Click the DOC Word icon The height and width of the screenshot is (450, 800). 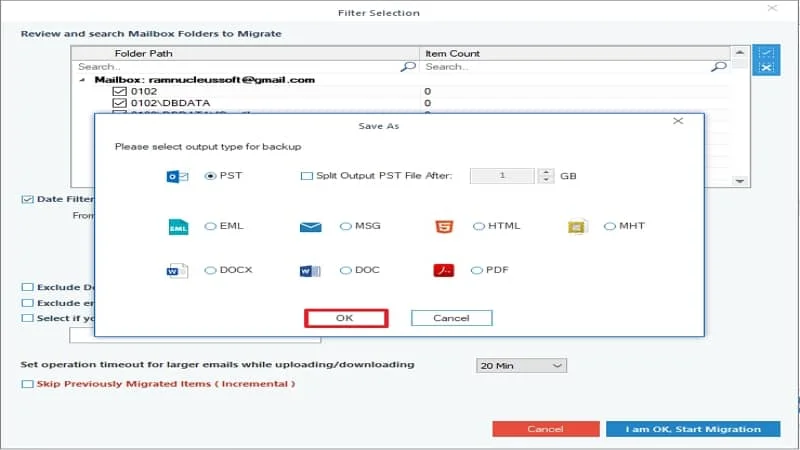click(310, 270)
